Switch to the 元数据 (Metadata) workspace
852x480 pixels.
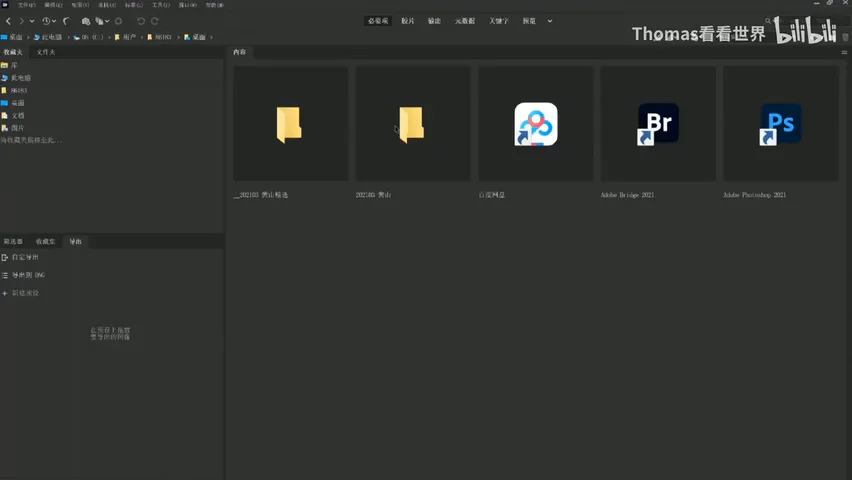point(465,21)
